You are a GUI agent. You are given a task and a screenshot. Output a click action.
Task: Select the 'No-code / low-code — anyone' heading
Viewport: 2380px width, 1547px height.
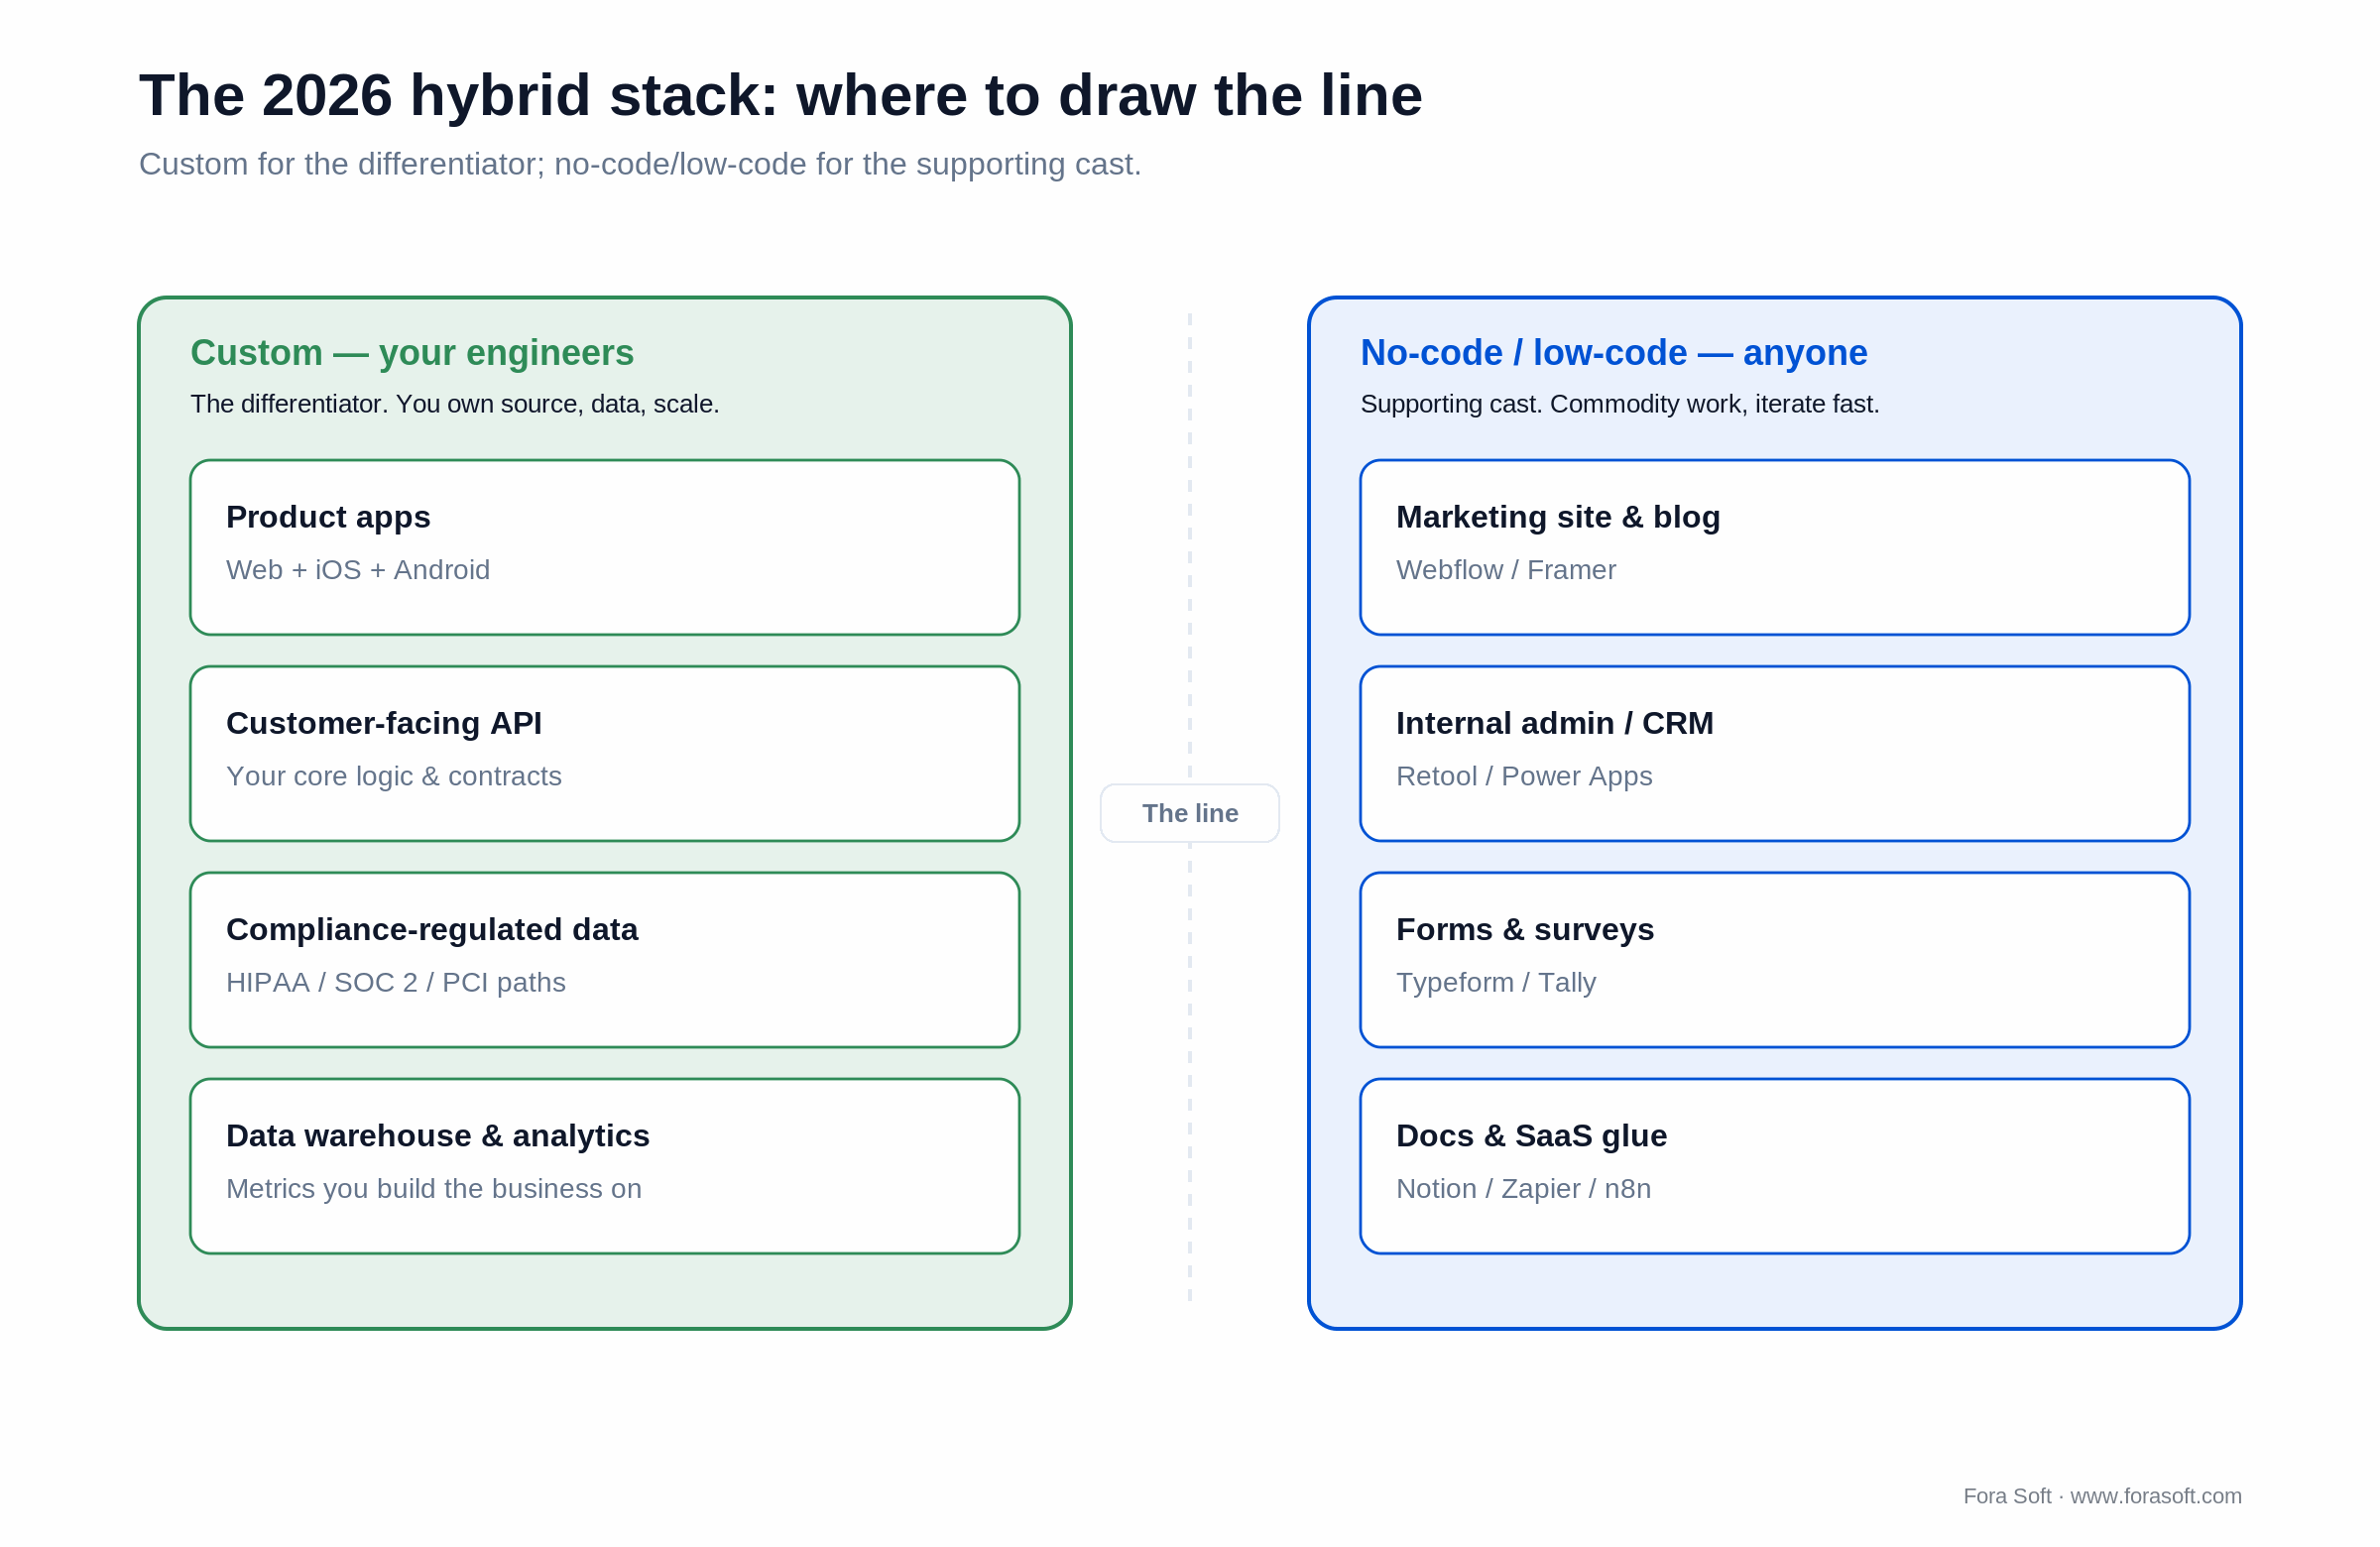[1614, 353]
